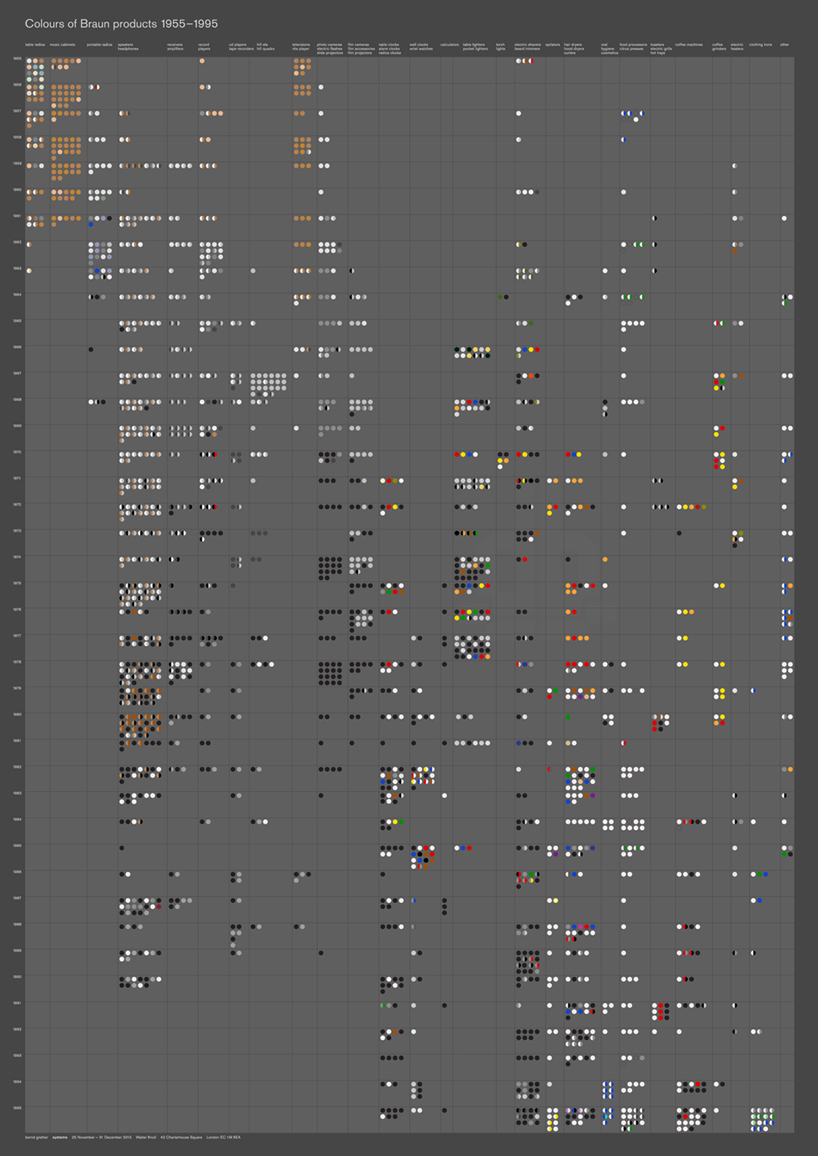Select the 'torch lights' column header
818x1156 pixels.
[x=501, y=47]
